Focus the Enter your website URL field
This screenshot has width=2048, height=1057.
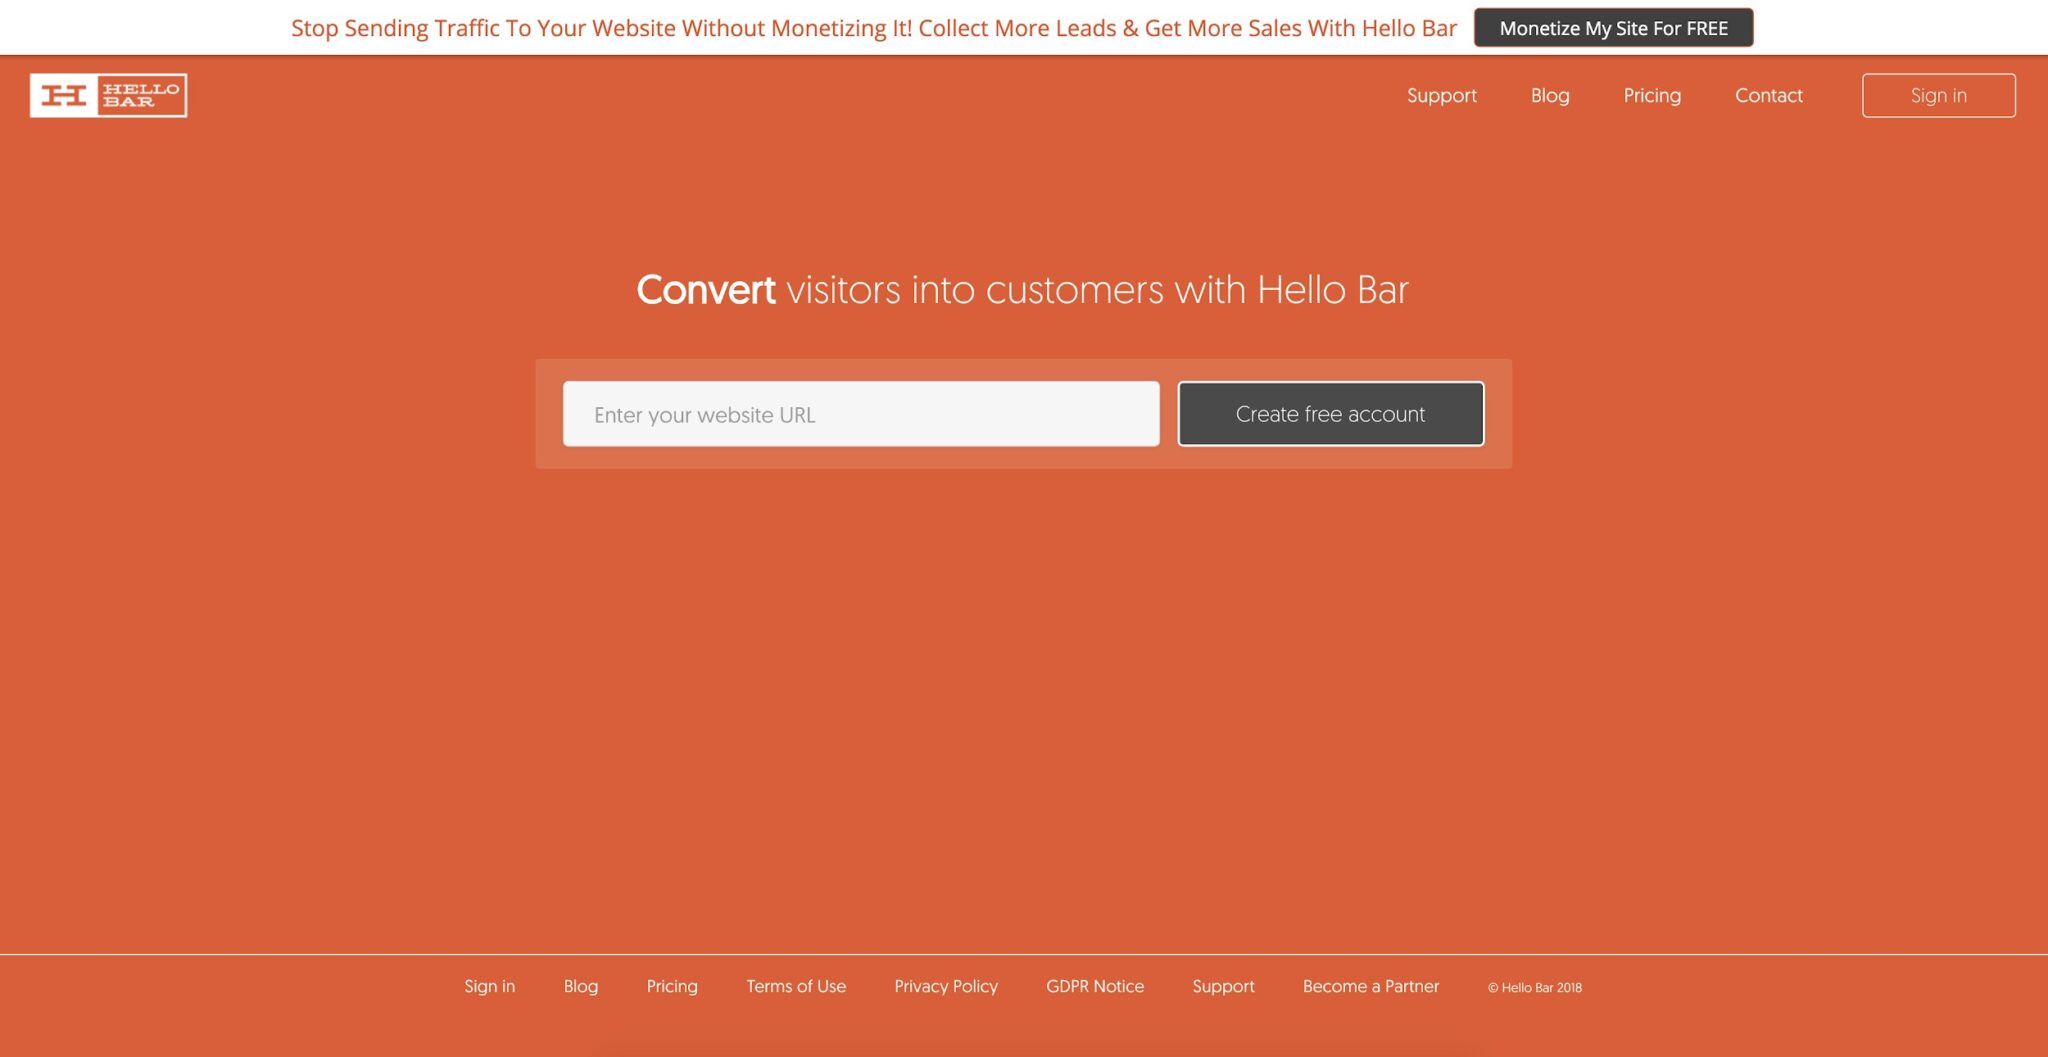pyautogui.click(x=861, y=414)
